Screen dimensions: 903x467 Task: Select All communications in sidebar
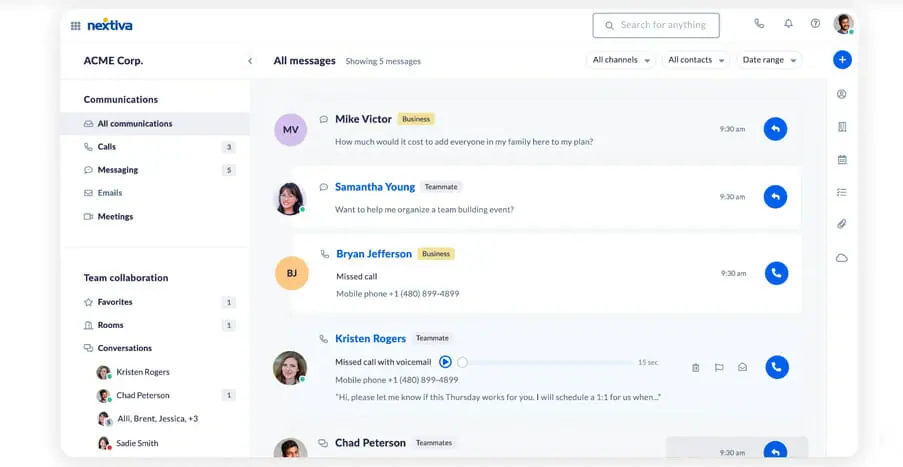pyautogui.click(x=155, y=123)
